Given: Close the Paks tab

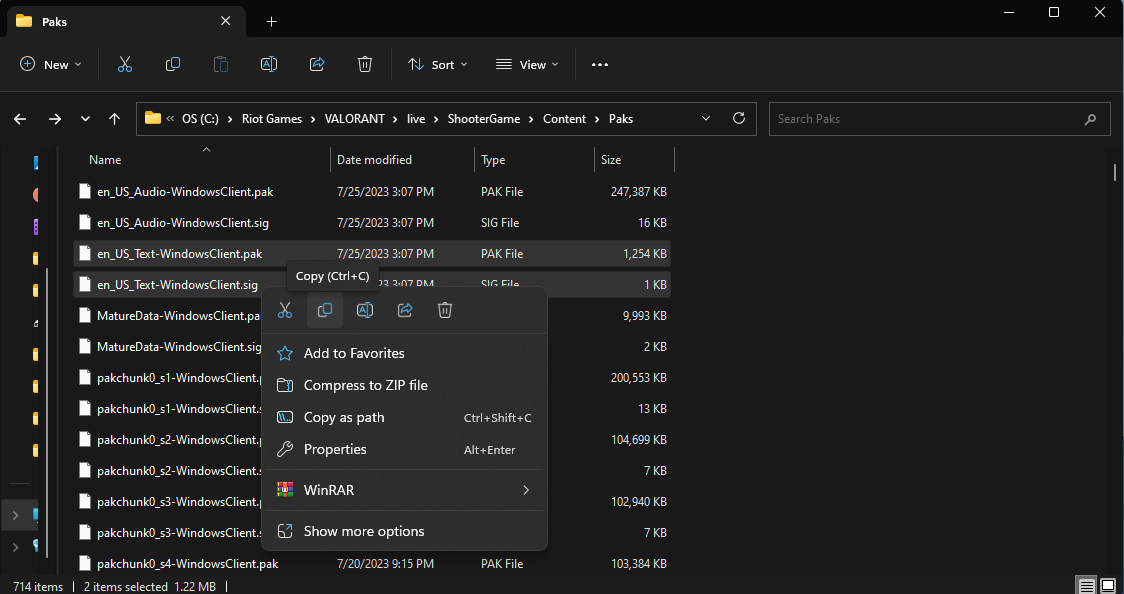Looking at the screenshot, I should [226, 21].
